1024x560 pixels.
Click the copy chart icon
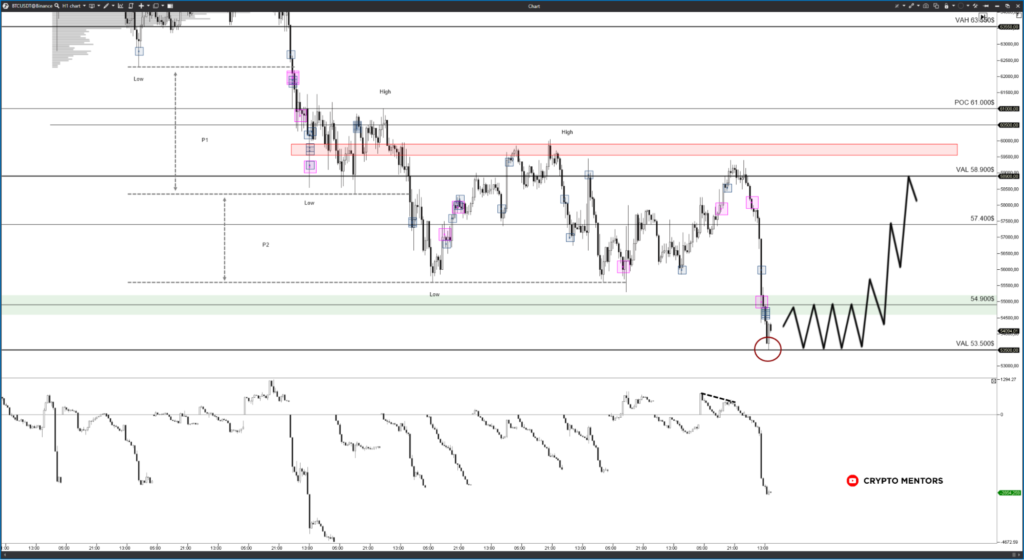[x=937, y=8]
